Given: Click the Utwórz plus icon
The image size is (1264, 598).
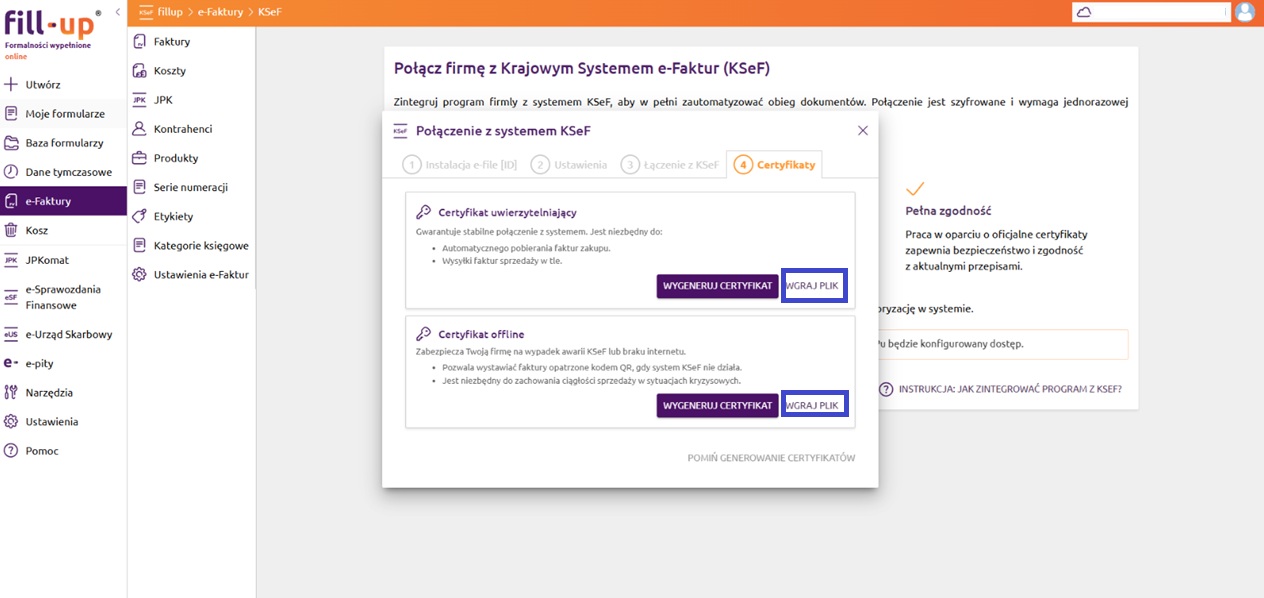Looking at the screenshot, I should click(x=11, y=85).
